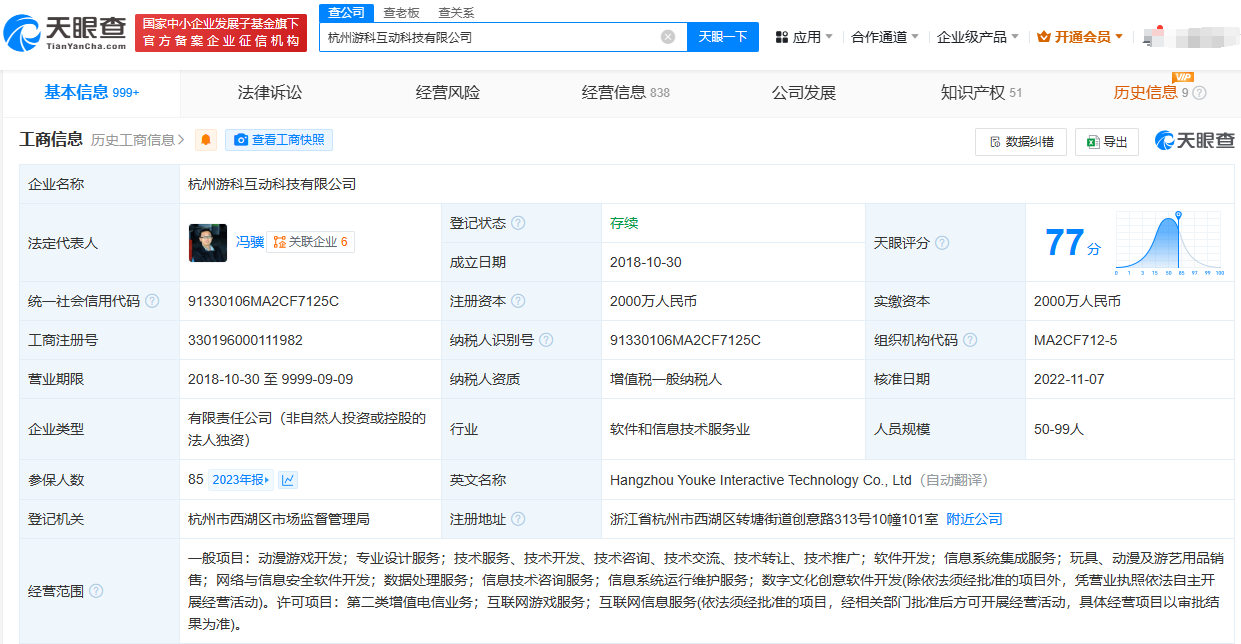The height and width of the screenshot is (644, 1241).
Task: Click the help icon next to 天眼评分
Action: pos(942,243)
